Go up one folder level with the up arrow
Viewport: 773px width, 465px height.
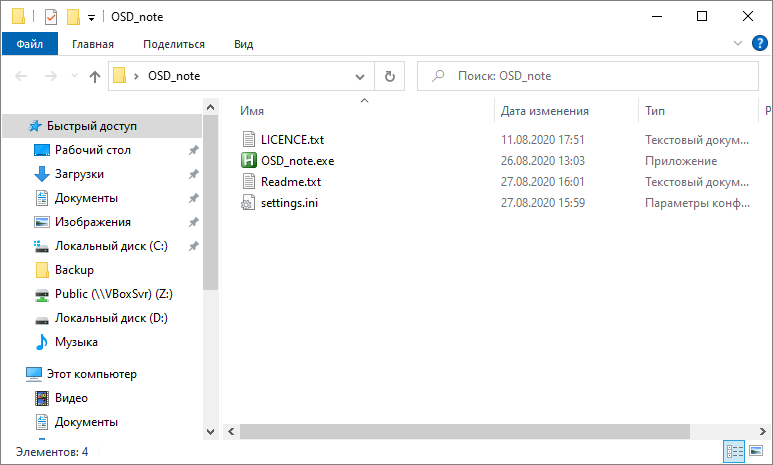pyautogui.click(x=95, y=76)
